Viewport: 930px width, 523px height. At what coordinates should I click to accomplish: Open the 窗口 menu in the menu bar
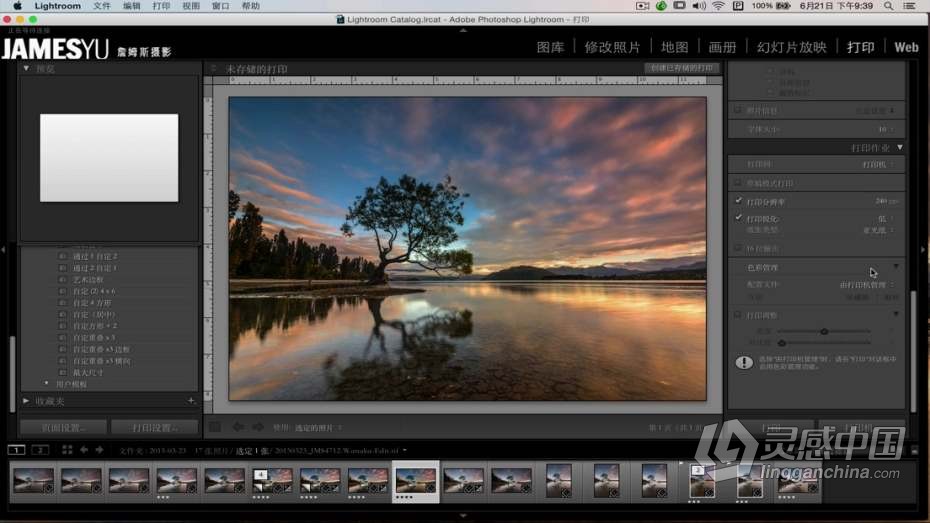(220, 6)
